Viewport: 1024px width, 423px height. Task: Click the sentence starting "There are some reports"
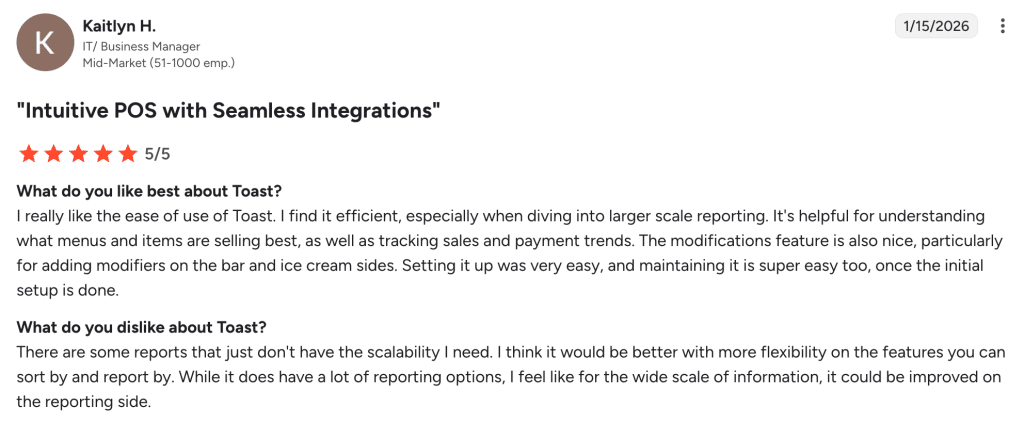200,353
